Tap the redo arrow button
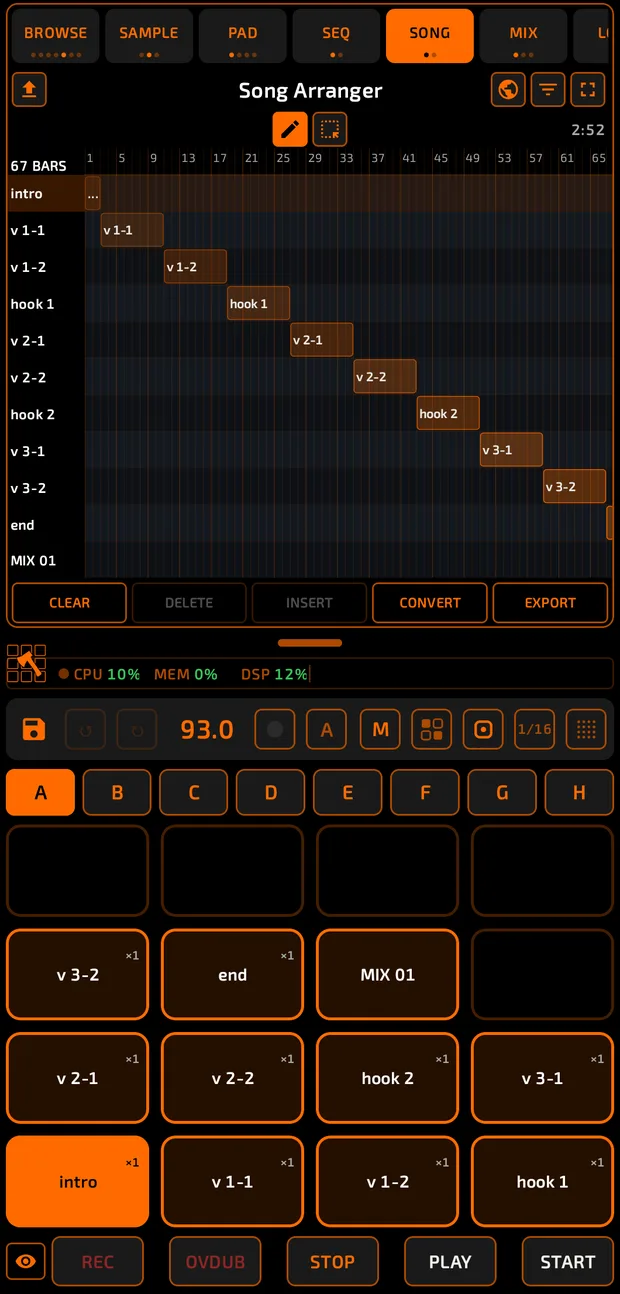The height and width of the screenshot is (1294, 620). 137,730
